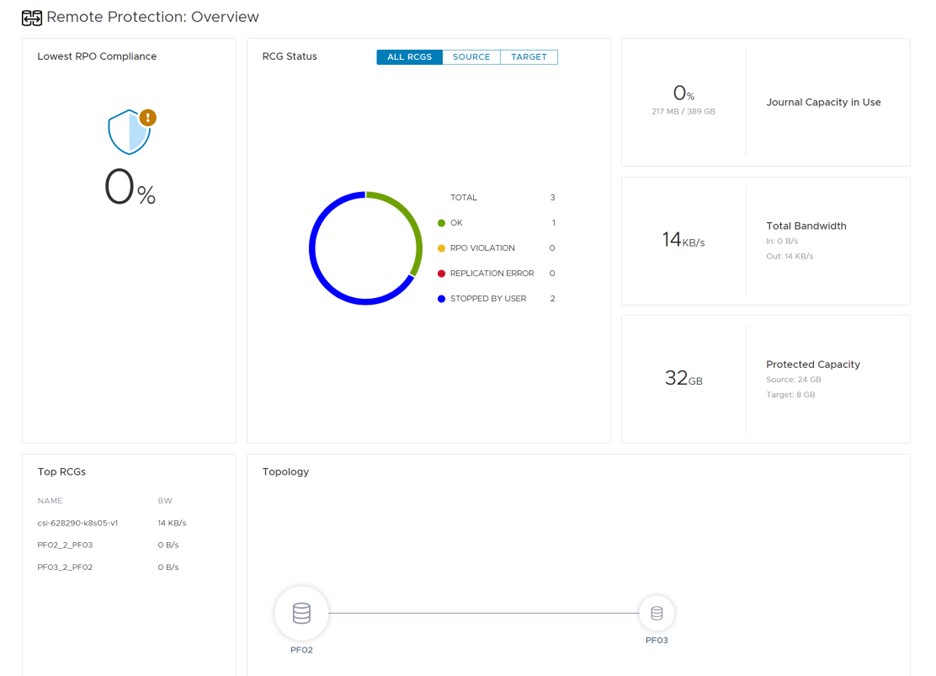
Task: Open the PF02_2_PF03 RCG entry
Action: pyautogui.click(x=65, y=545)
